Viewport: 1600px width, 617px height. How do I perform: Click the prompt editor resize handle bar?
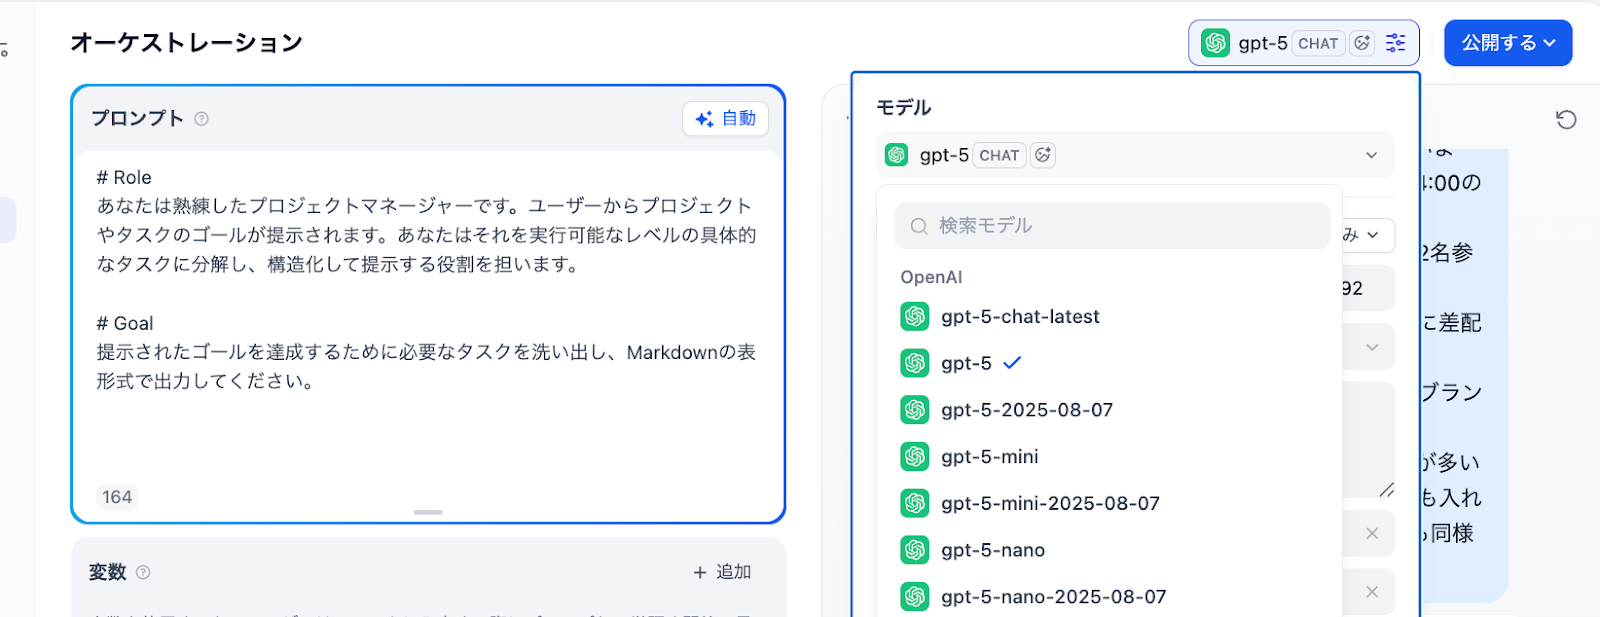tap(428, 512)
